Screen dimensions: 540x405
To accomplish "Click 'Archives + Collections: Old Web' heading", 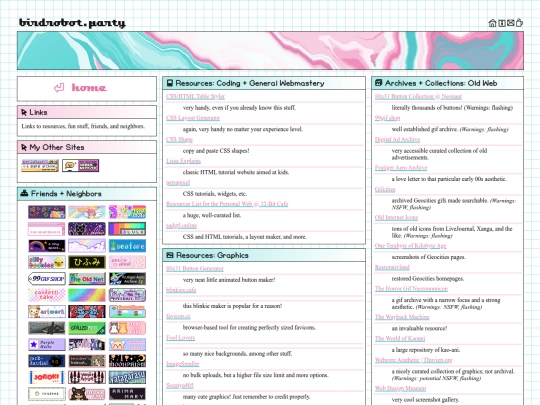I will (441, 83).
